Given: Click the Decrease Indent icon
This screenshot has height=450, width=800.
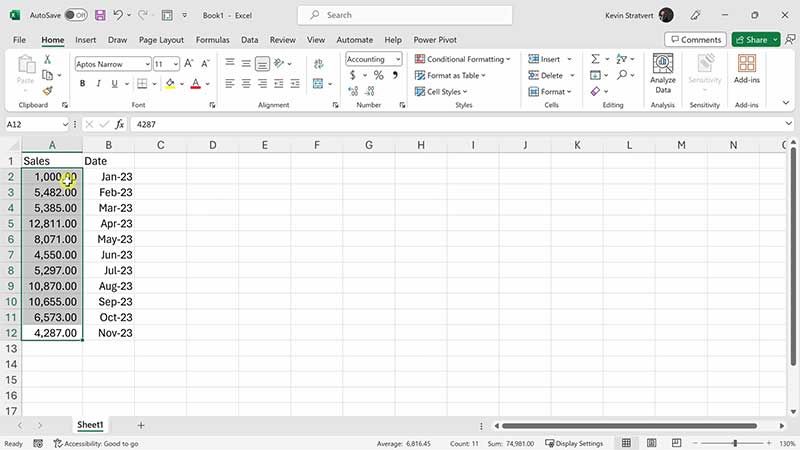Looking at the screenshot, I should (279, 83).
